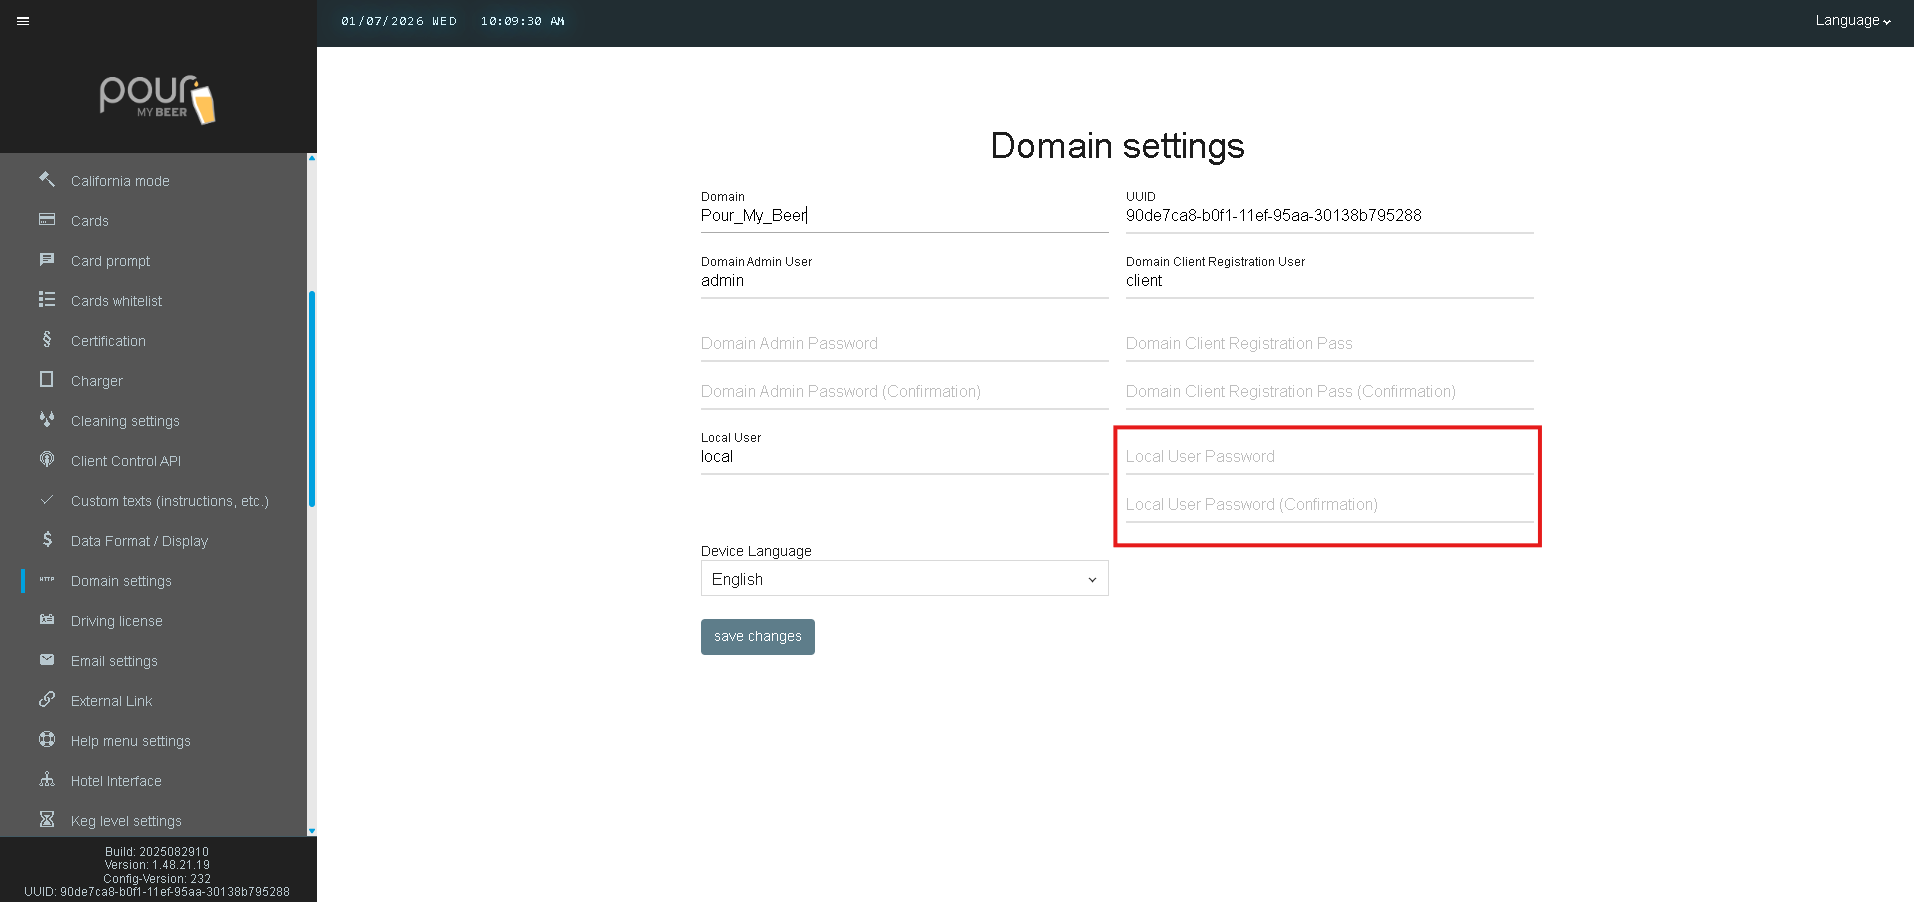Click the Keg level settings hourglass icon

pos(47,820)
